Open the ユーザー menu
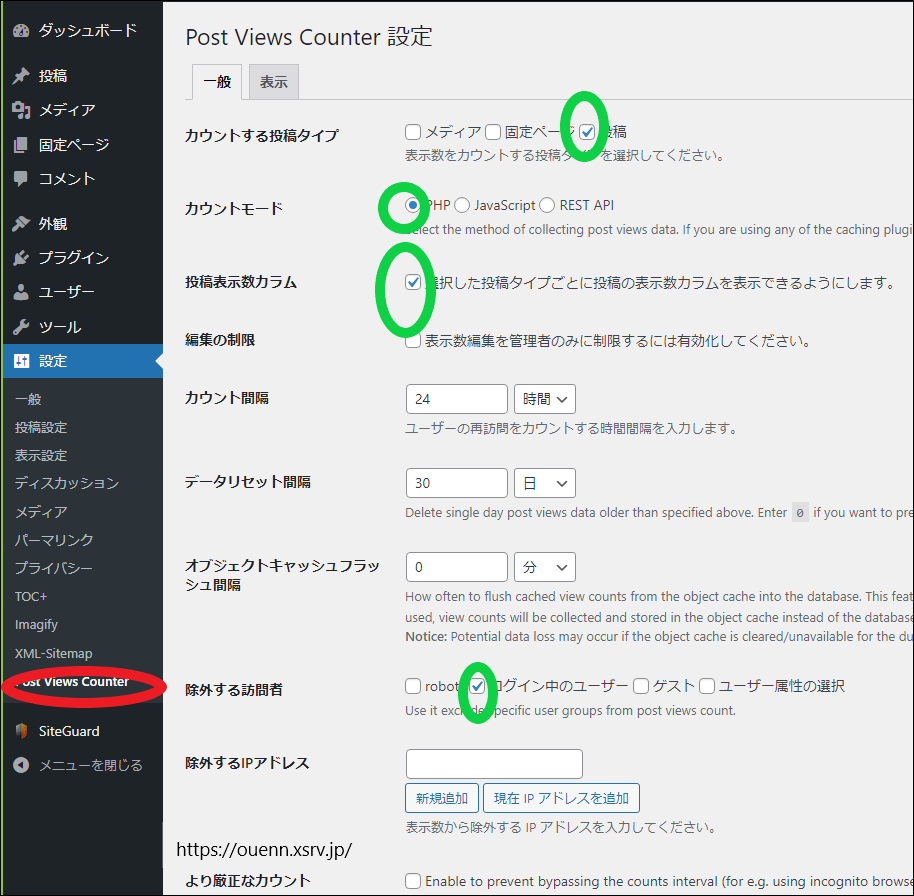The width and height of the screenshot is (914, 896). coord(82,292)
